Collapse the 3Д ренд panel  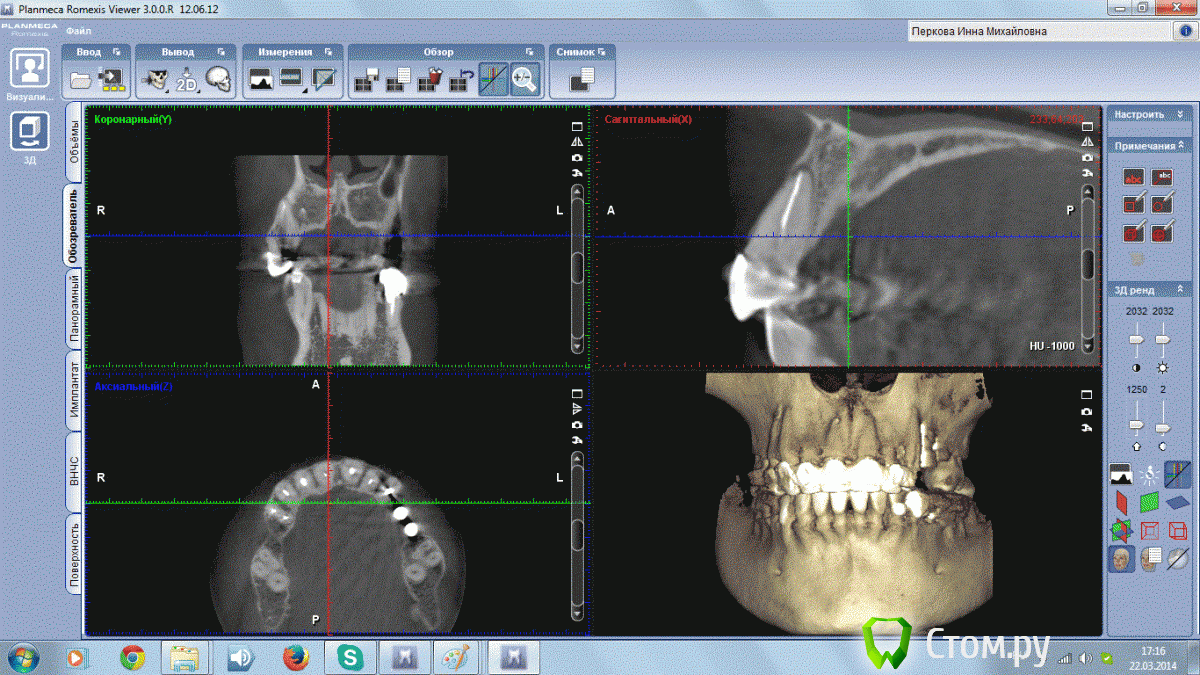pyautogui.click(x=1182, y=290)
